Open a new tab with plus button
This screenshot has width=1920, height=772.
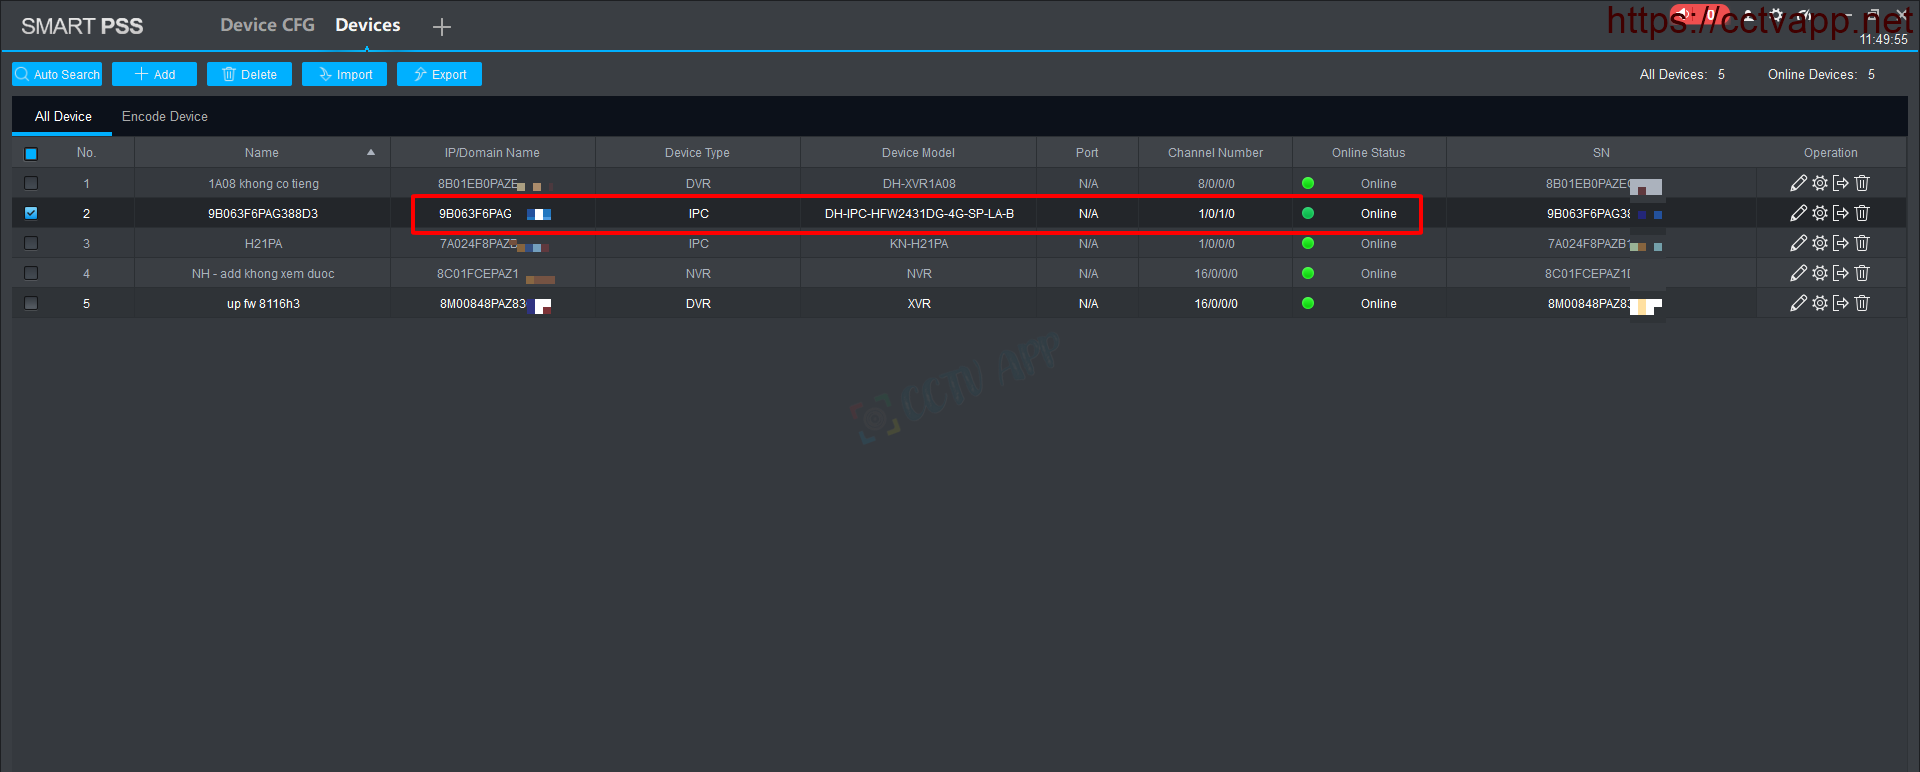[441, 27]
